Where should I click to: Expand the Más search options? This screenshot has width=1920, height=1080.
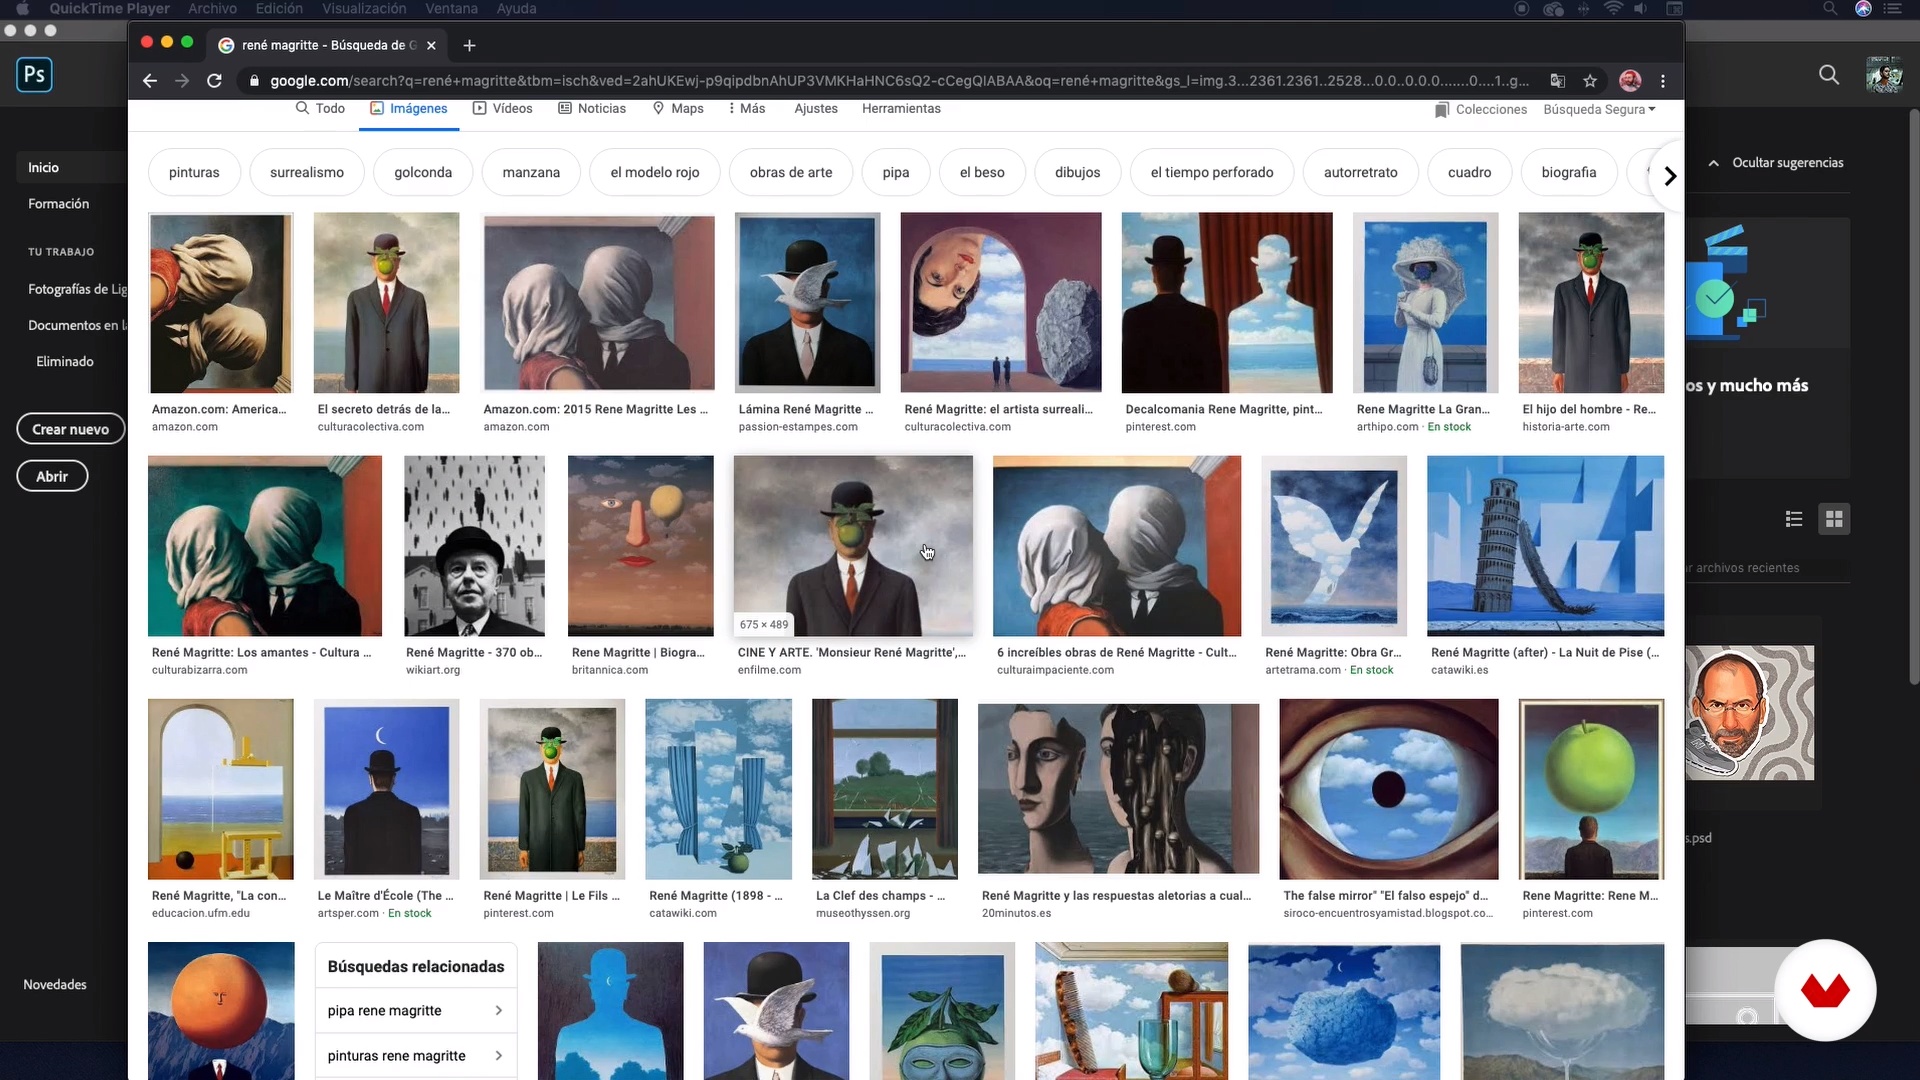[747, 108]
